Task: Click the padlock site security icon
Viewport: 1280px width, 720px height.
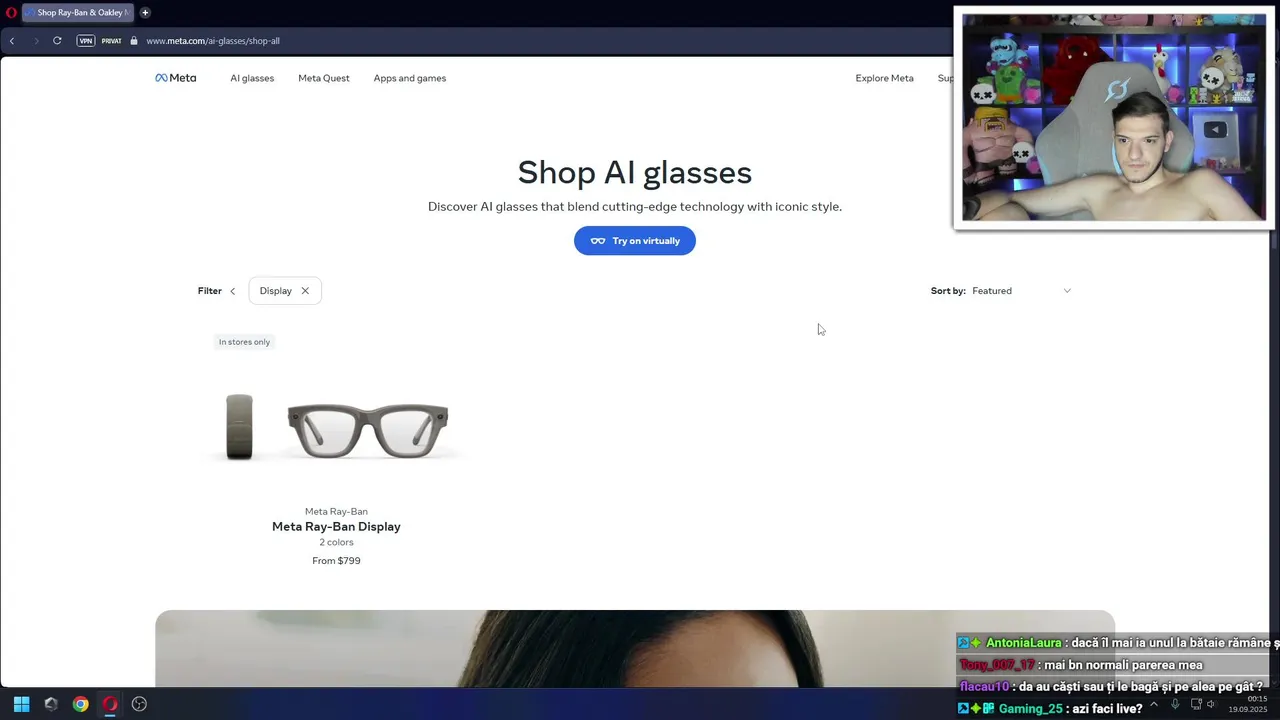Action: pos(134,41)
